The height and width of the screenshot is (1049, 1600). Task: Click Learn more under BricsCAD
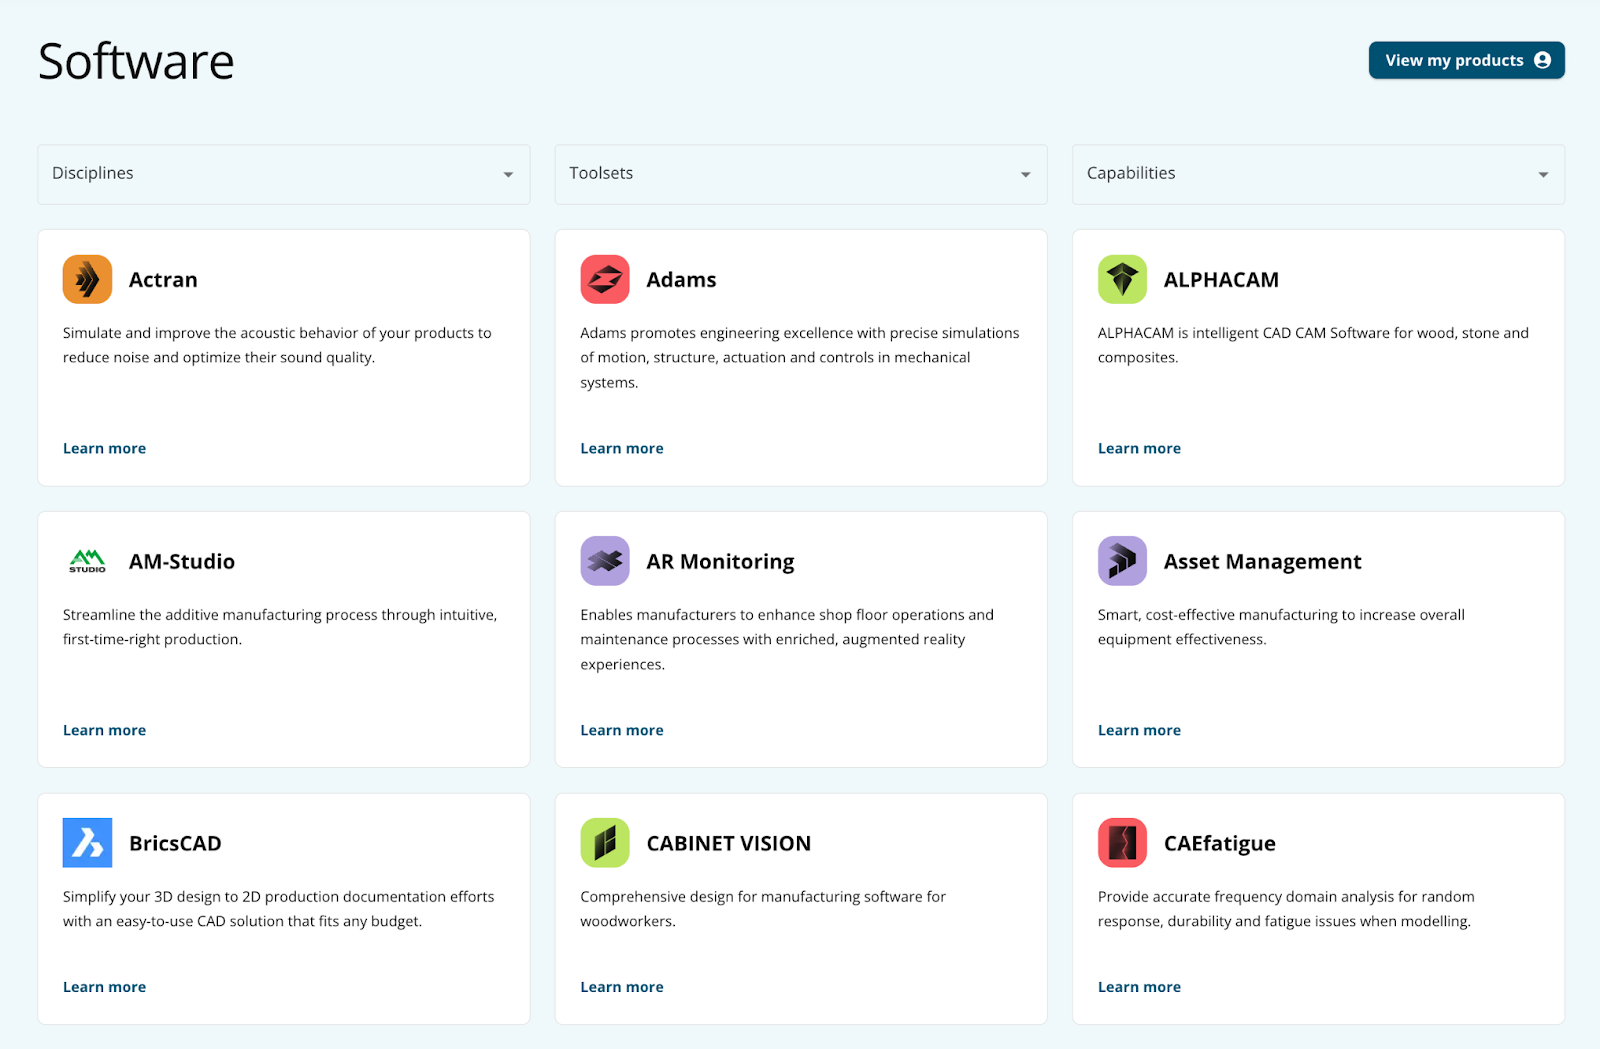click(x=104, y=987)
